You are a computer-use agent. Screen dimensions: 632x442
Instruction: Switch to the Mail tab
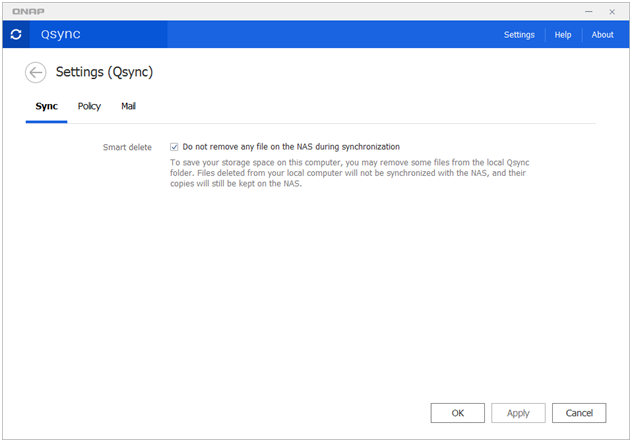128,106
